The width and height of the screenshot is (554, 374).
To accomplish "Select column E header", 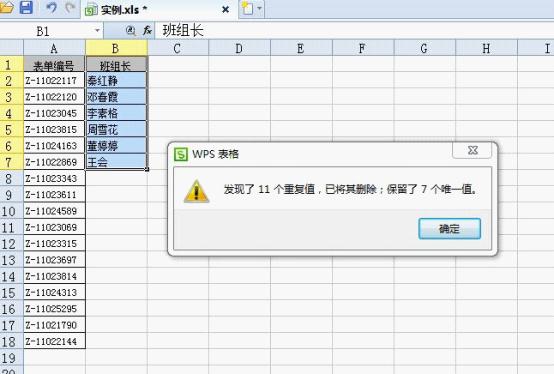I will pyautogui.click(x=301, y=48).
